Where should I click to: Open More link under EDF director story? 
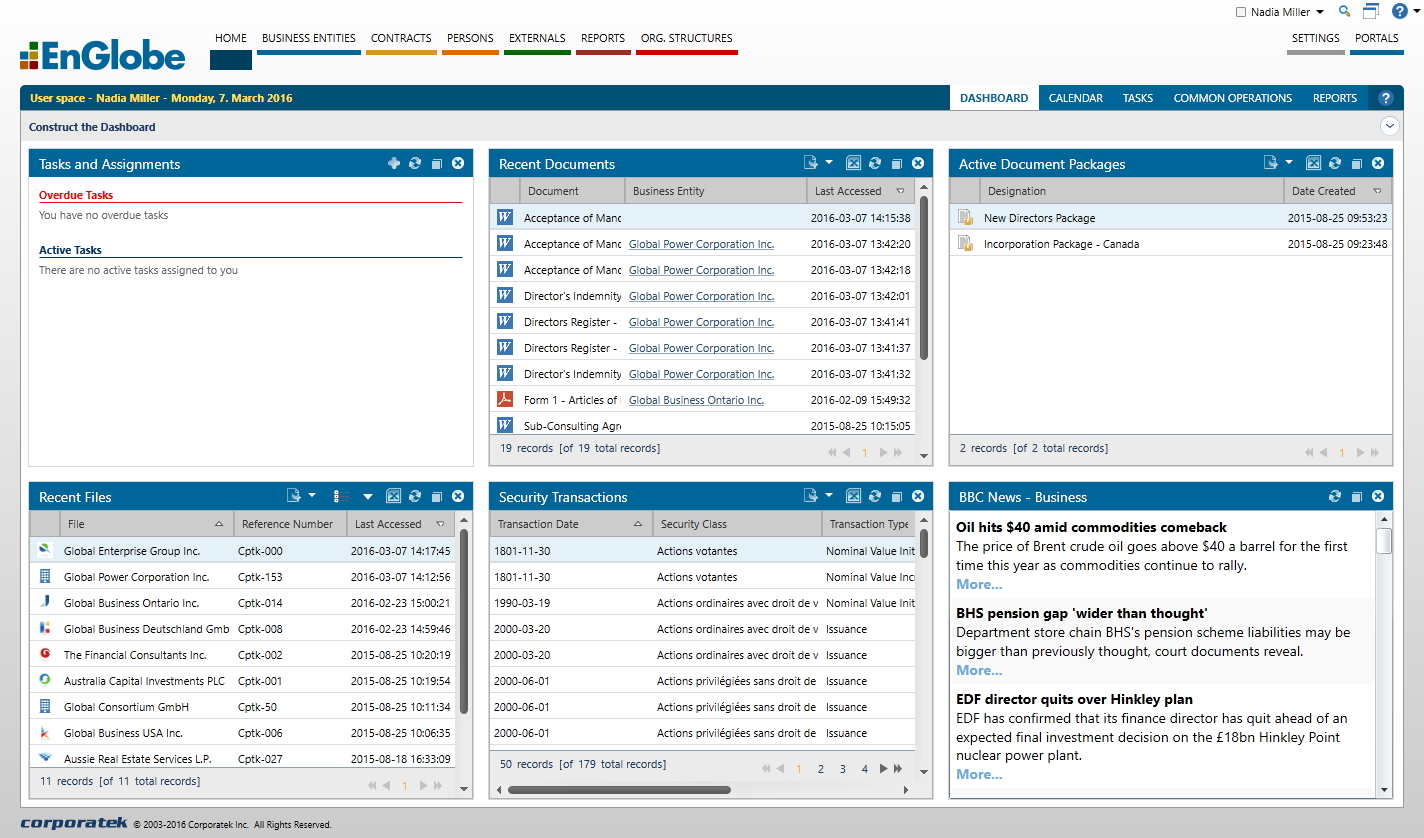click(x=979, y=774)
